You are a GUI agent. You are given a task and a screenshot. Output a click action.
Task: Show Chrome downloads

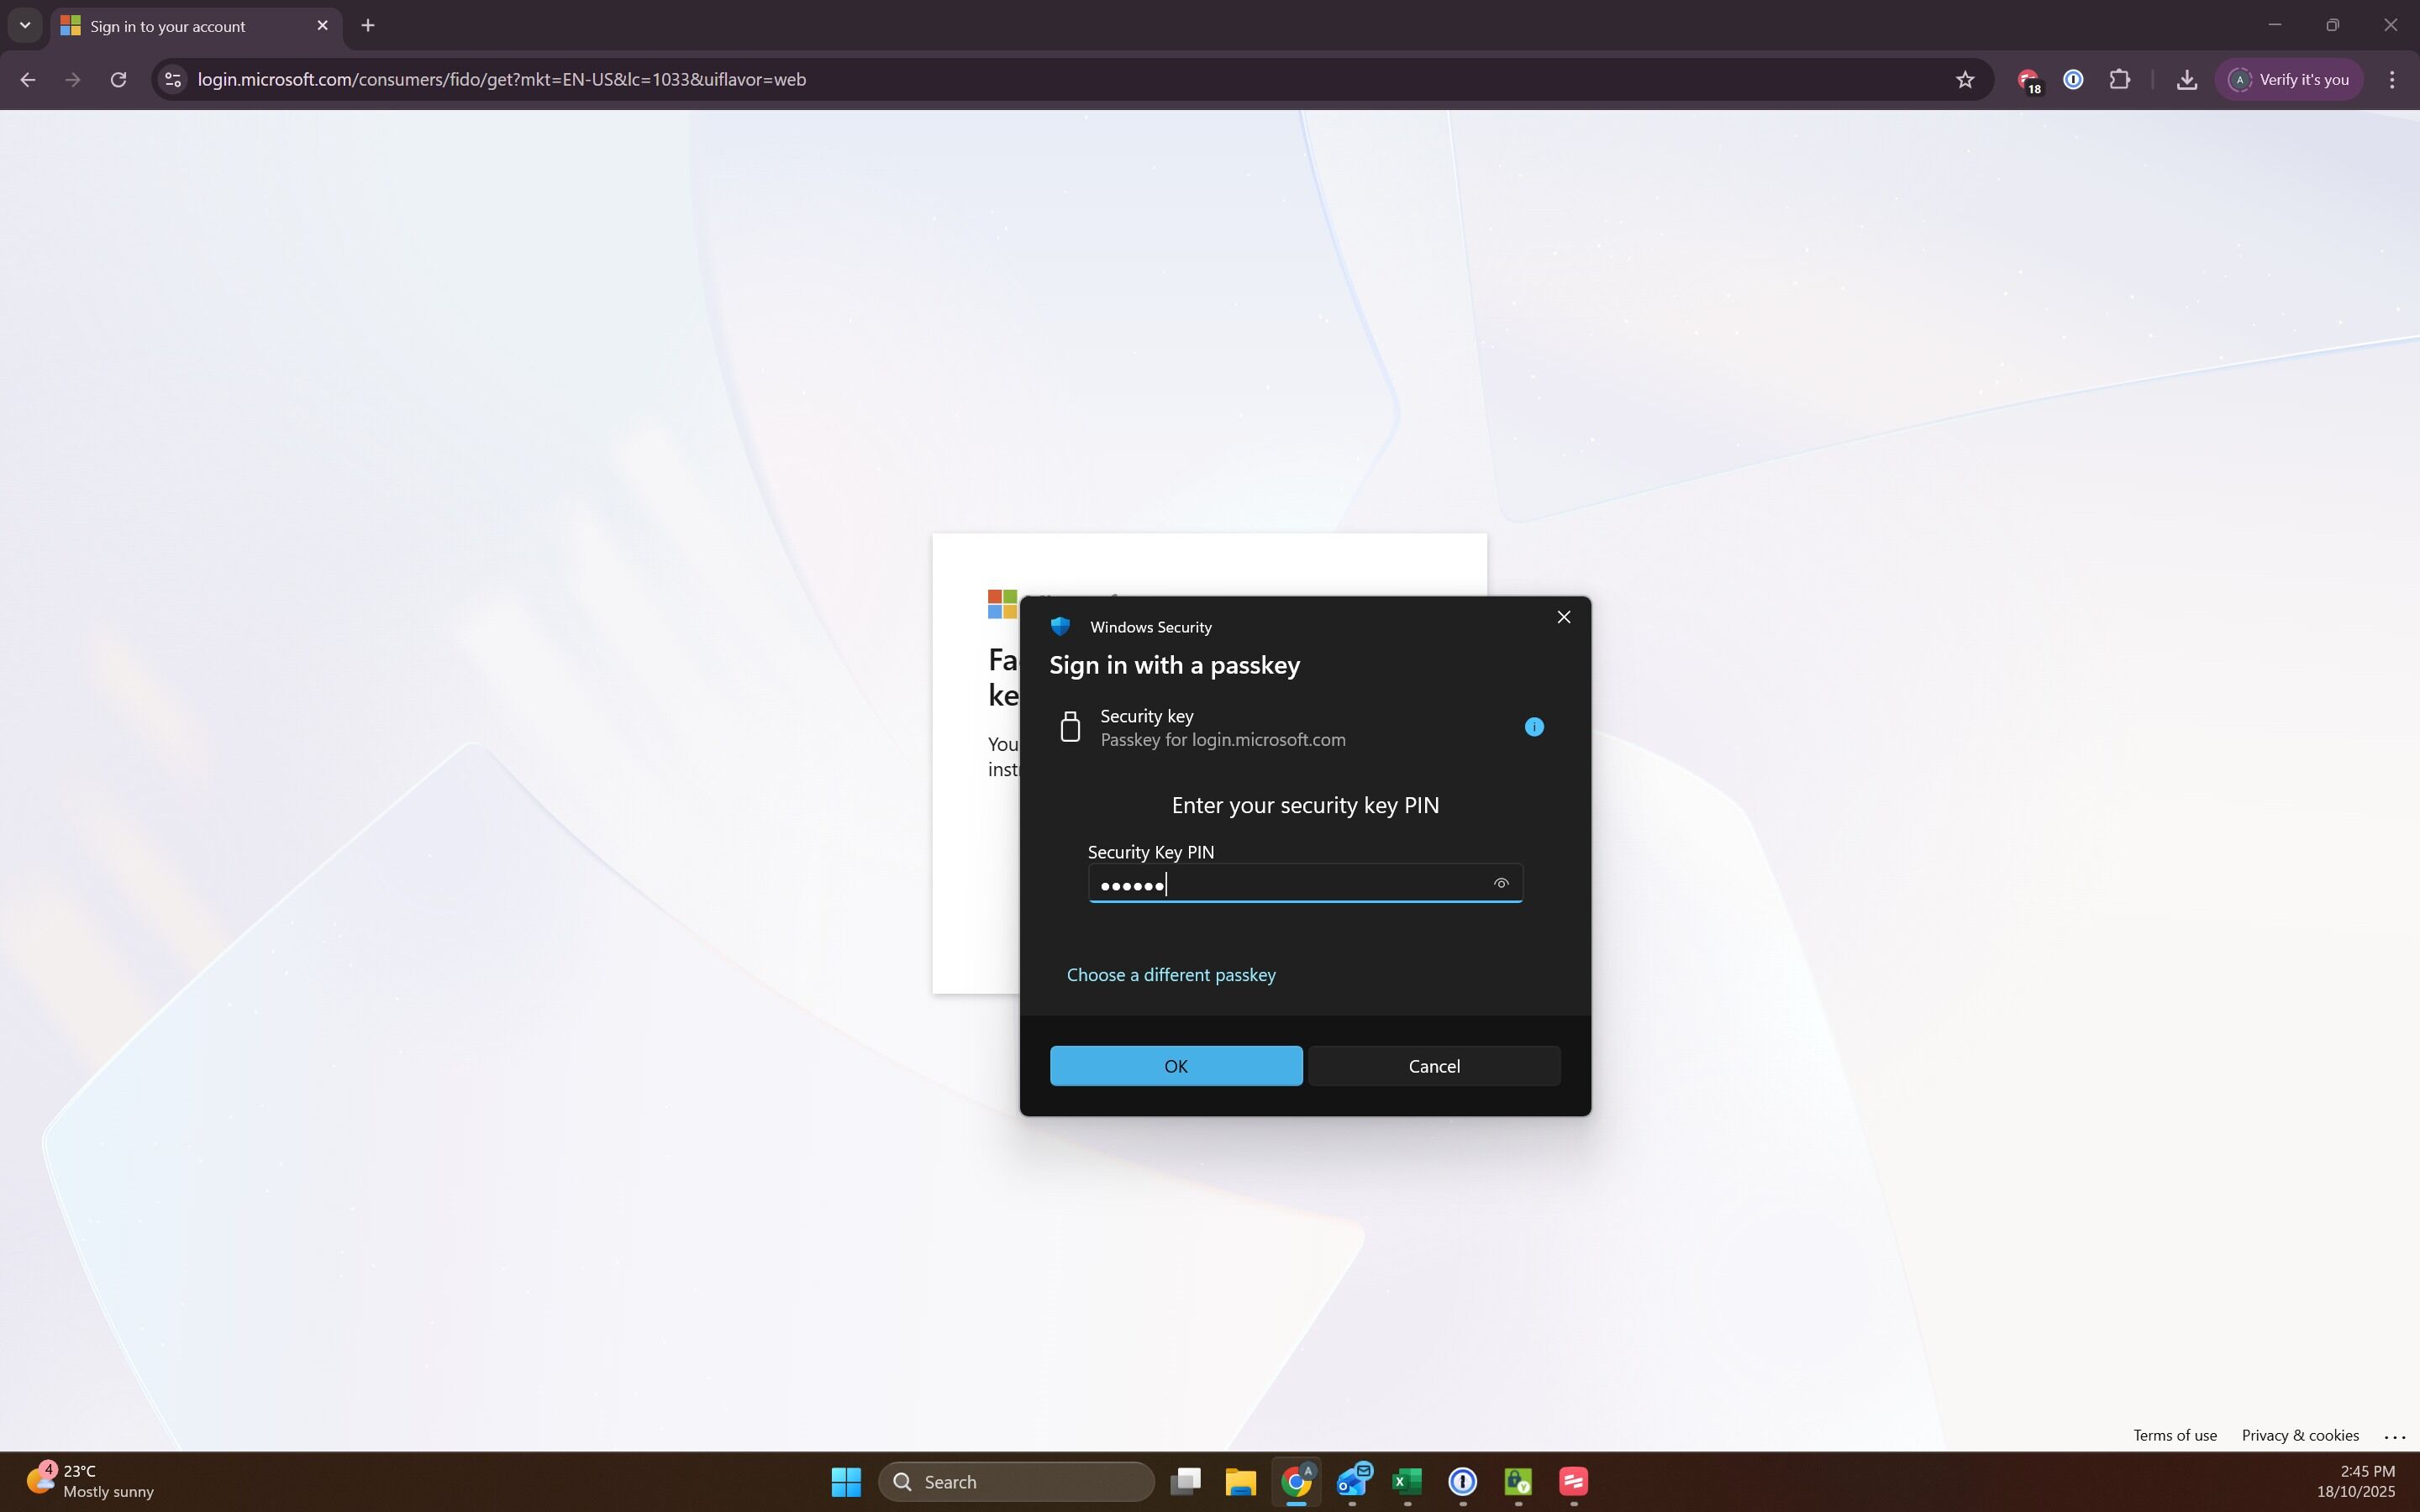[x=2186, y=79]
